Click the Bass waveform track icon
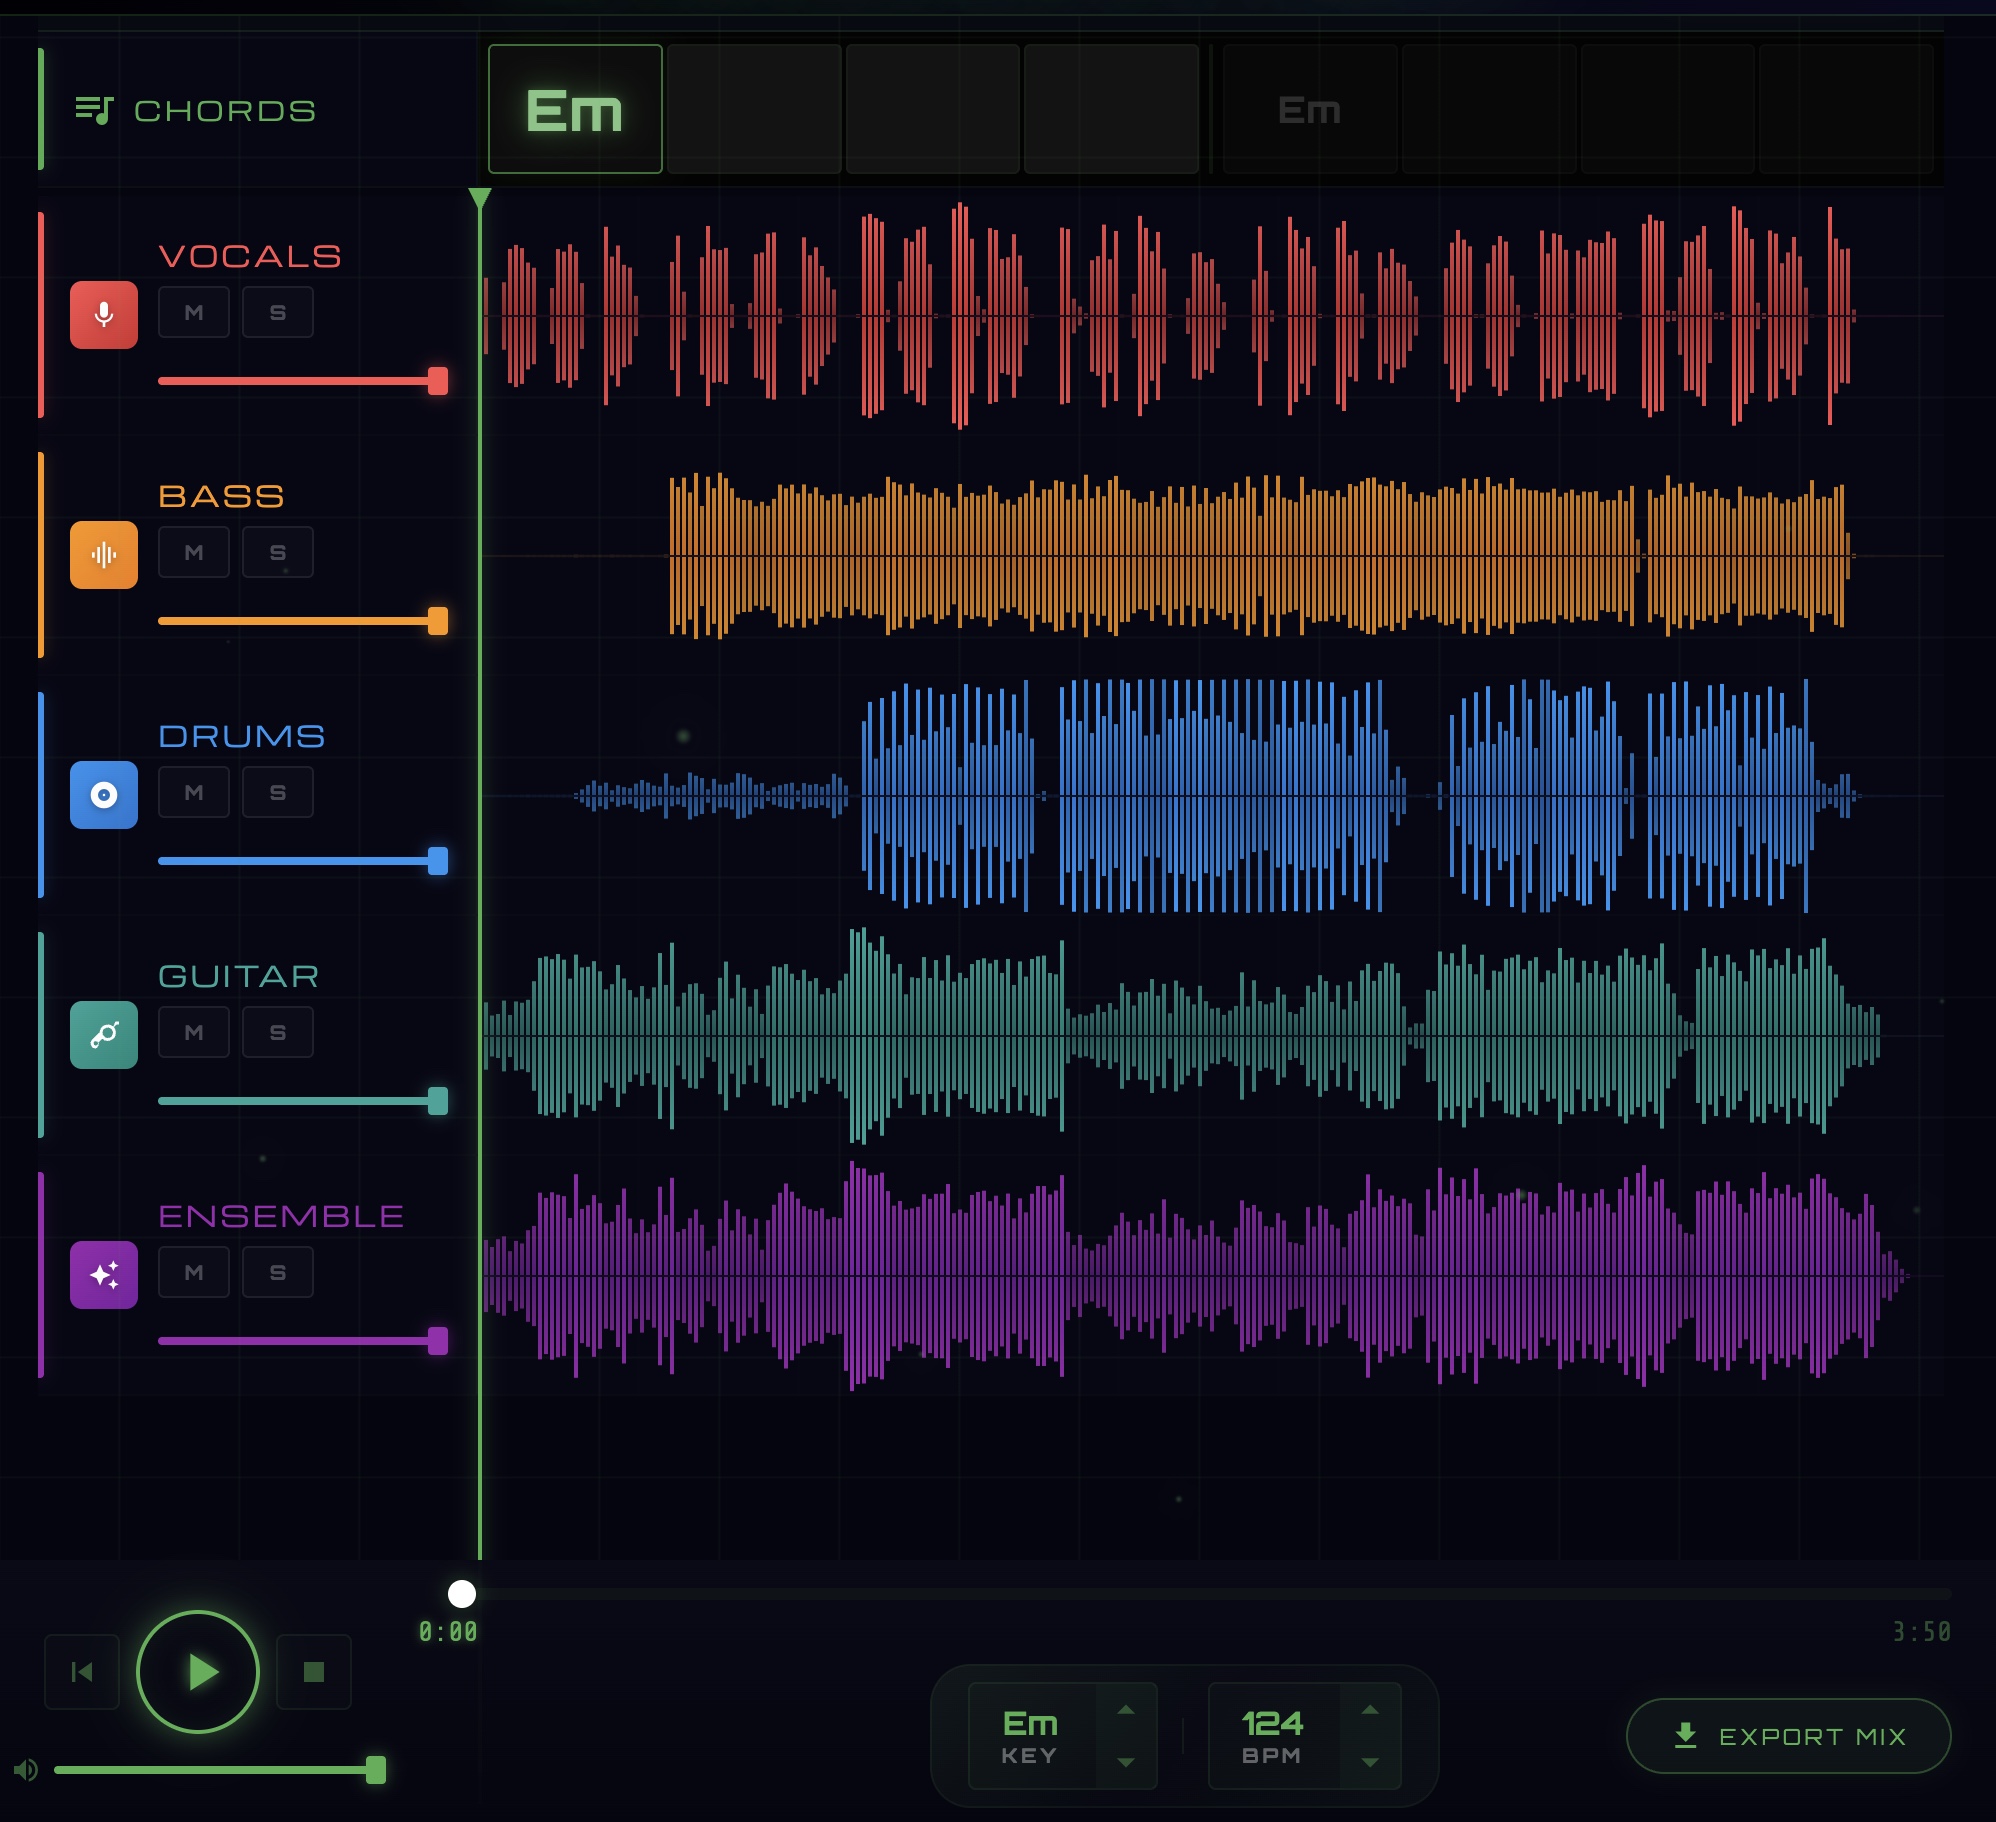This screenshot has height=1822, width=1996. coord(104,553)
